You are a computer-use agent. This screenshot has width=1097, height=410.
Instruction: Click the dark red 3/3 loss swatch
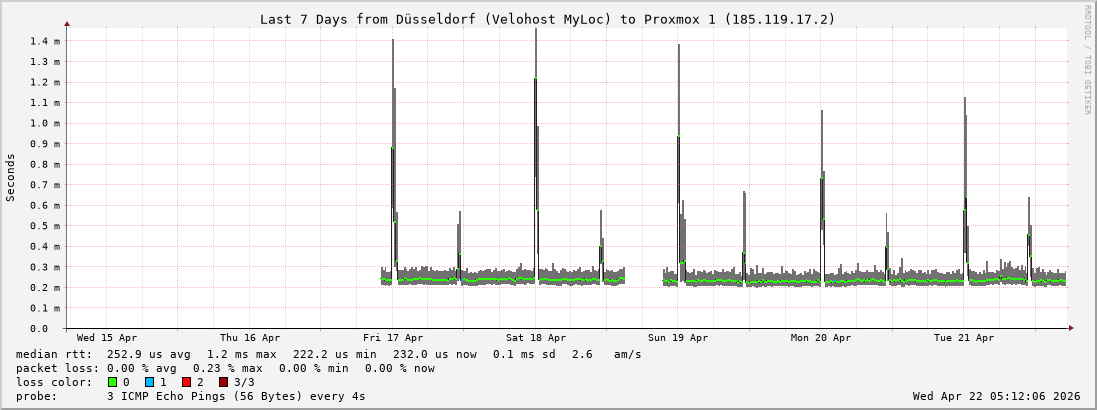223,382
